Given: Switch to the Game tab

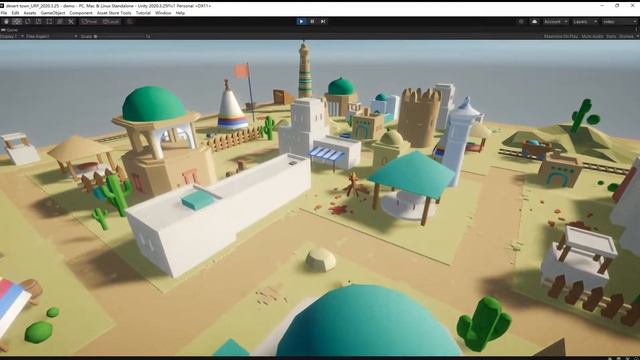Looking at the screenshot, I should click(x=10, y=30).
